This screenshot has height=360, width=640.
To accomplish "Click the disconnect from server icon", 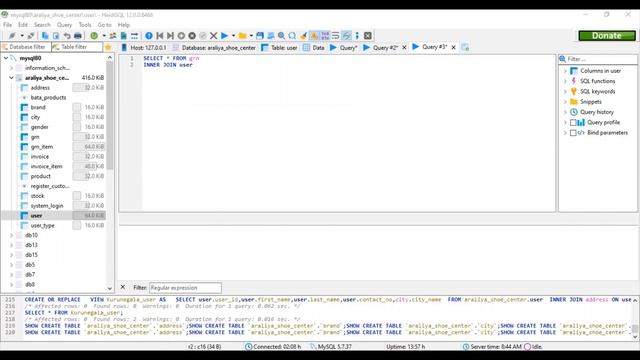I will pyautogui.click(x=31, y=36).
